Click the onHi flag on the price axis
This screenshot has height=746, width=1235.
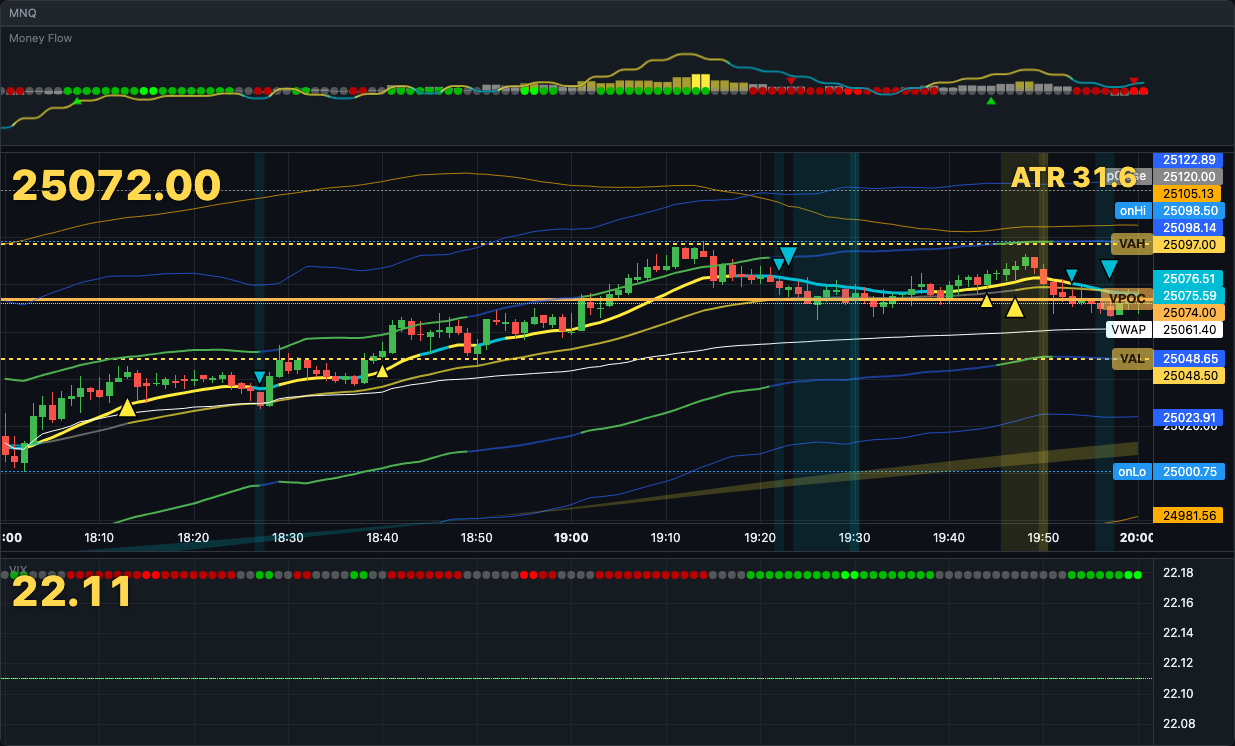[x=1131, y=211]
